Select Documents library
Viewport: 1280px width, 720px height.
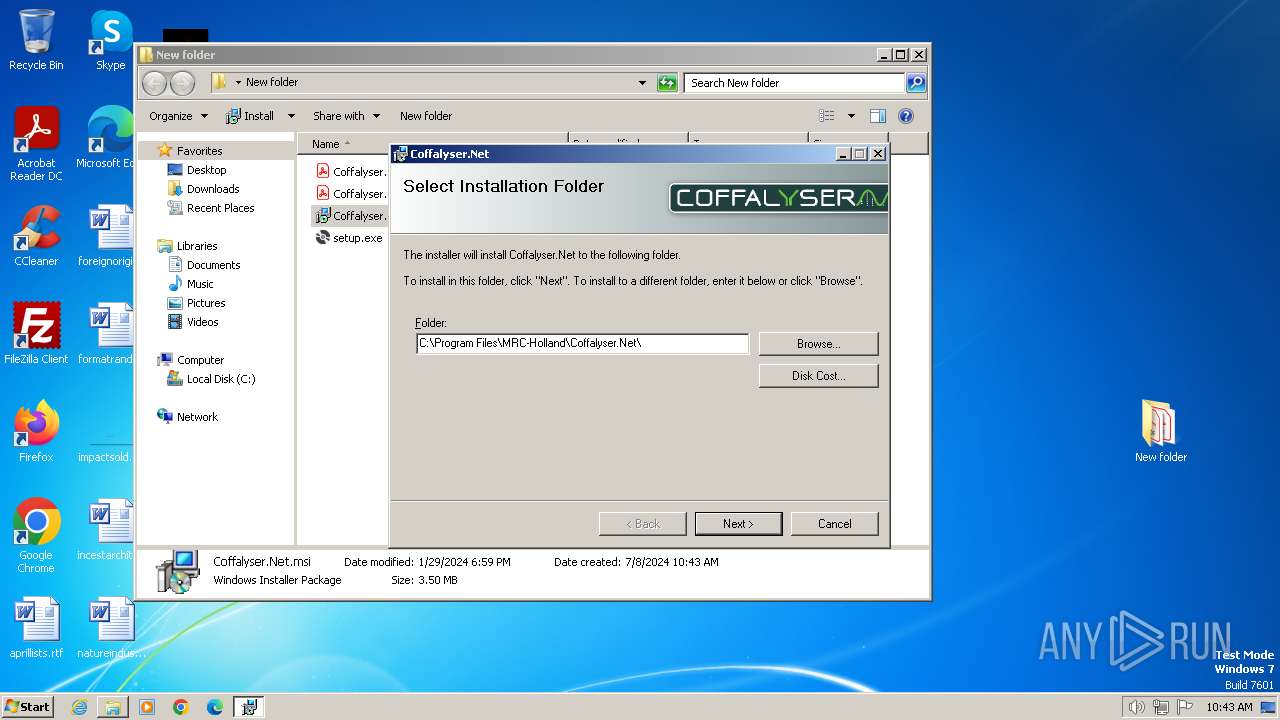[213, 265]
